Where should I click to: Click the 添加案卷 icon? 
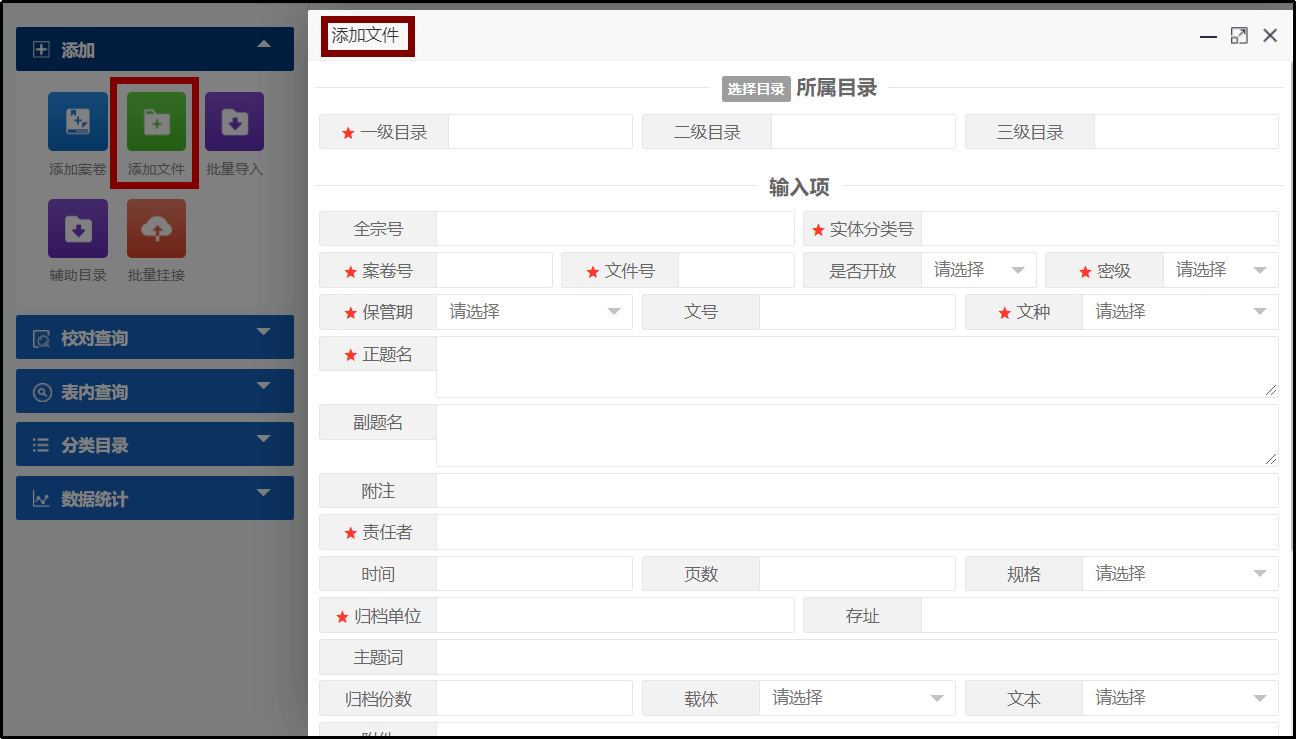78,122
